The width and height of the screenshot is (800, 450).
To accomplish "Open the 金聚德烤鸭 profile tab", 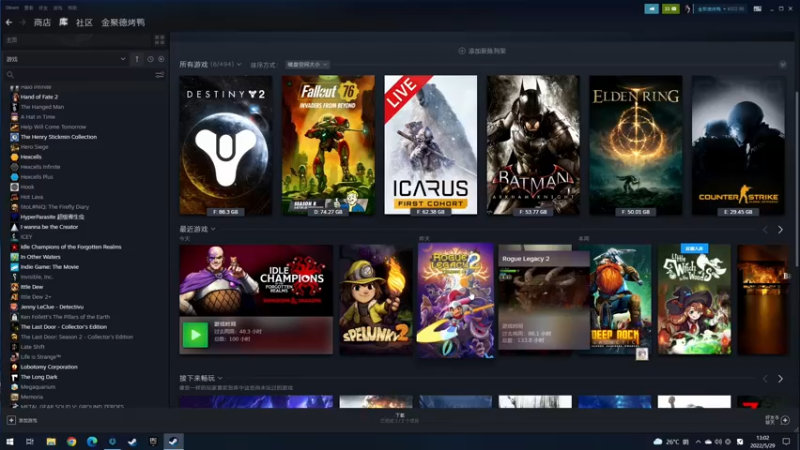I will coord(123,22).
